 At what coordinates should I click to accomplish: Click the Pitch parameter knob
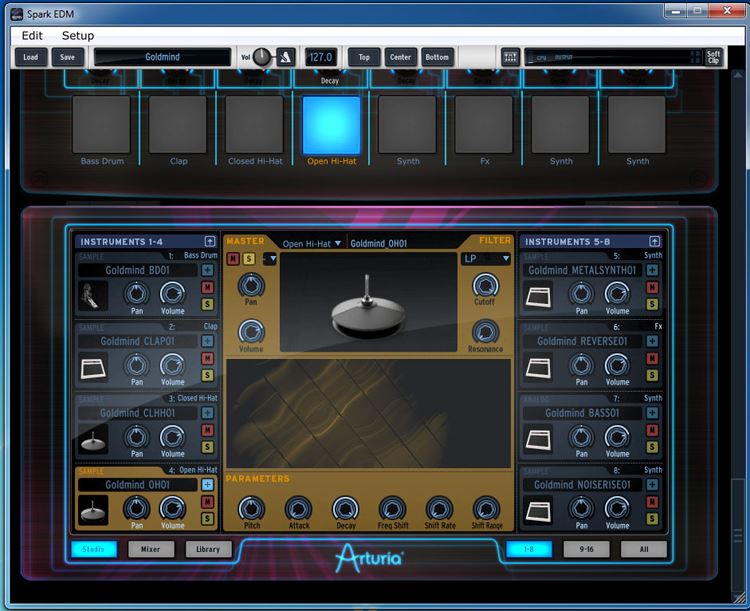252,509
